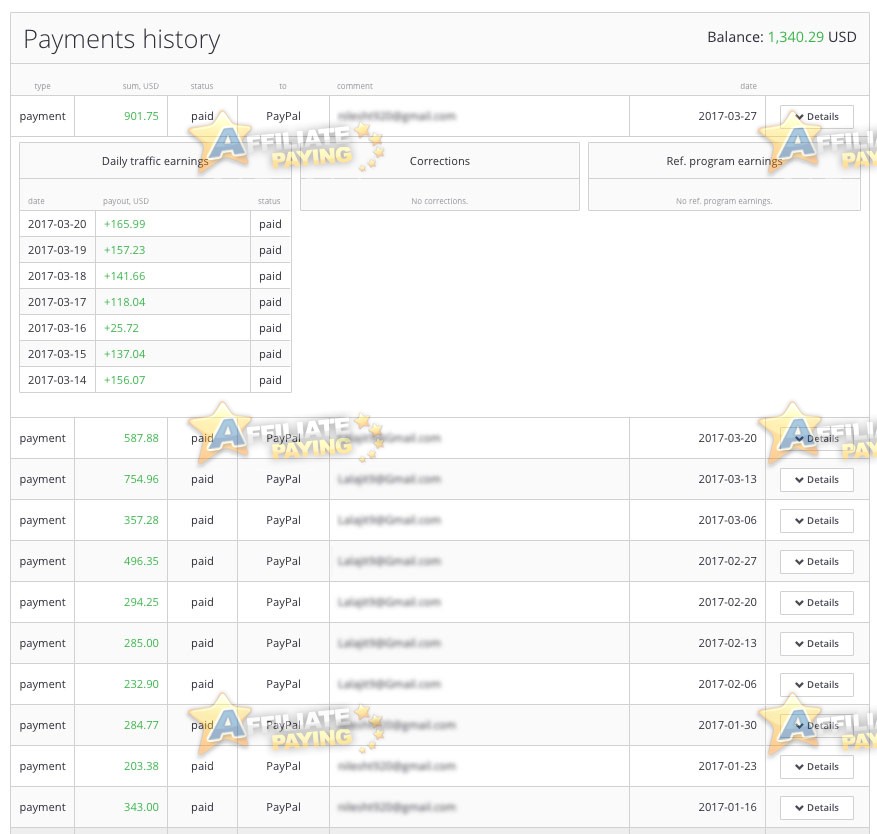Collapse Details for the 2017-03-27 payment
877x834 pixels.
(817, 116)
